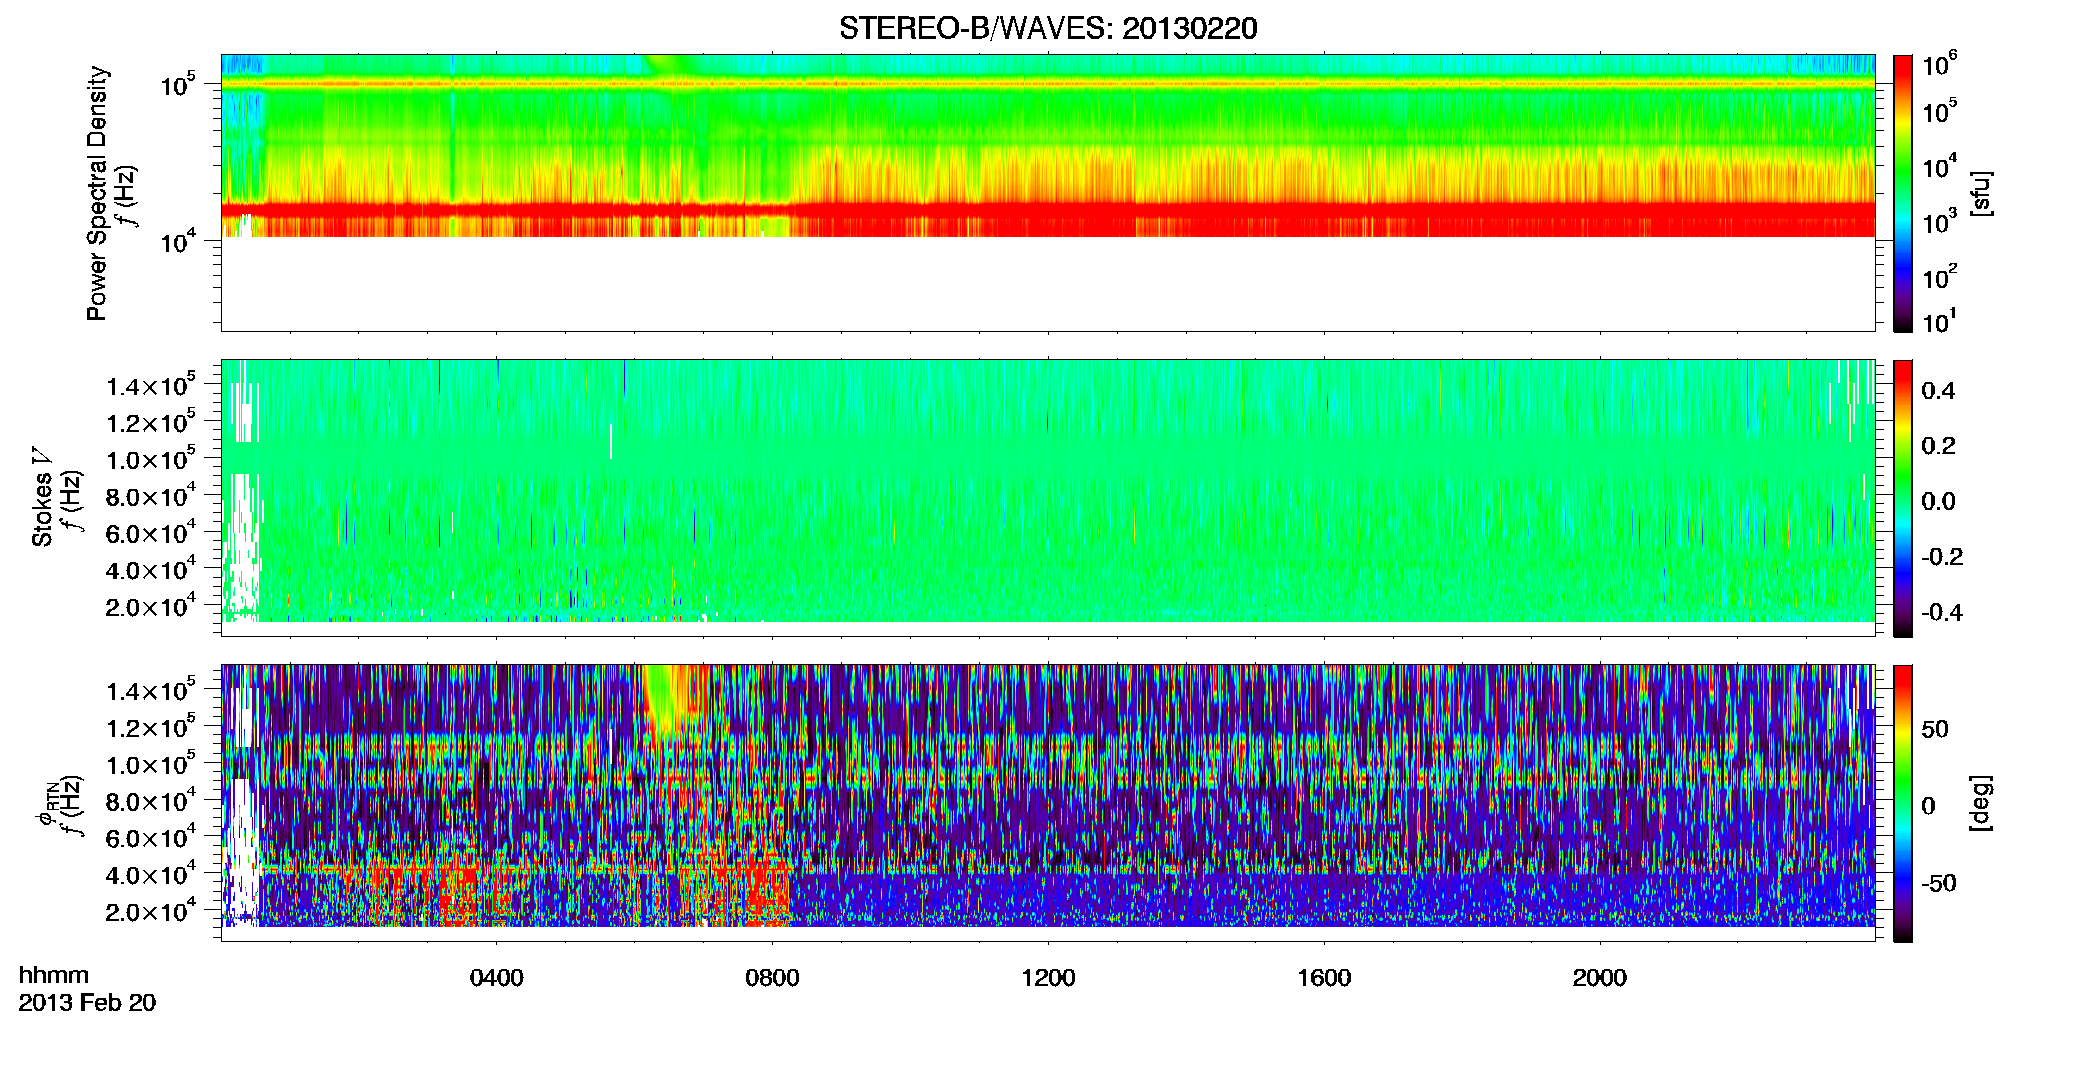Click the 1600 time tick label

click(1324, 978)
